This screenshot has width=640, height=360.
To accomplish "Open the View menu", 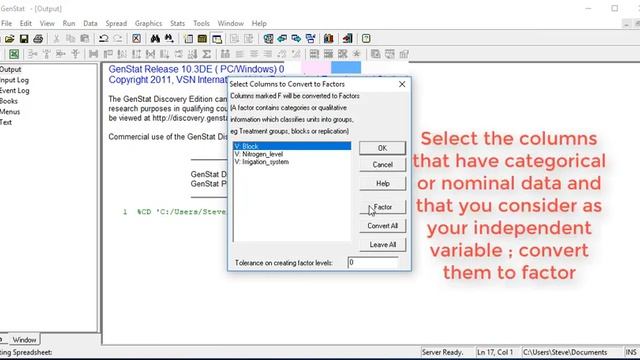I will pos(47,23).
